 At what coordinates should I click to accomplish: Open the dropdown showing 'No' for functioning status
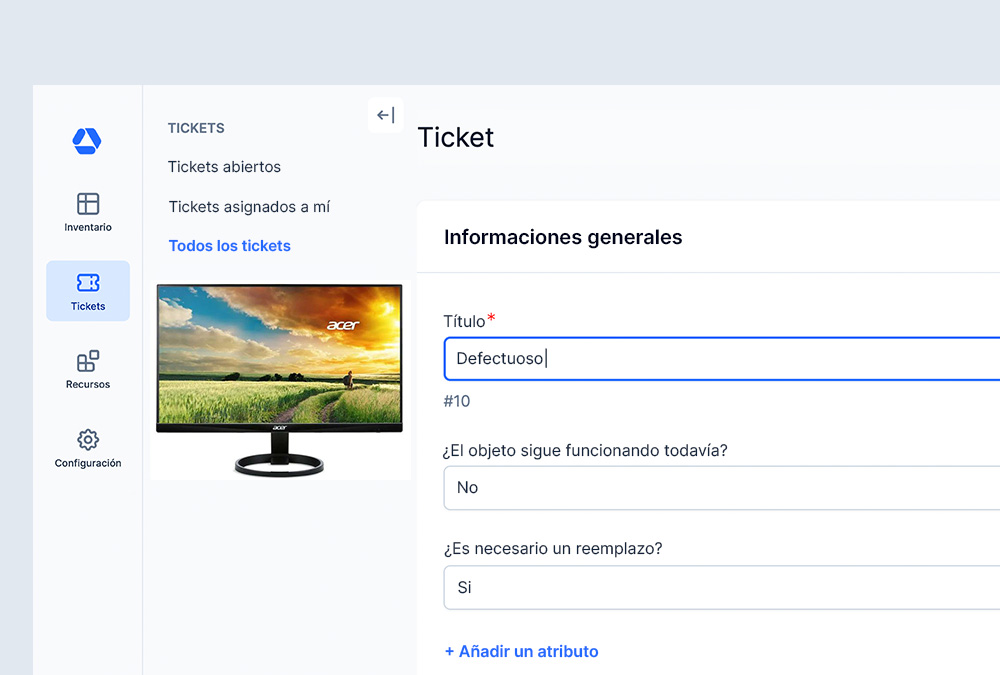pyautogui.click(x=700, y=488)
